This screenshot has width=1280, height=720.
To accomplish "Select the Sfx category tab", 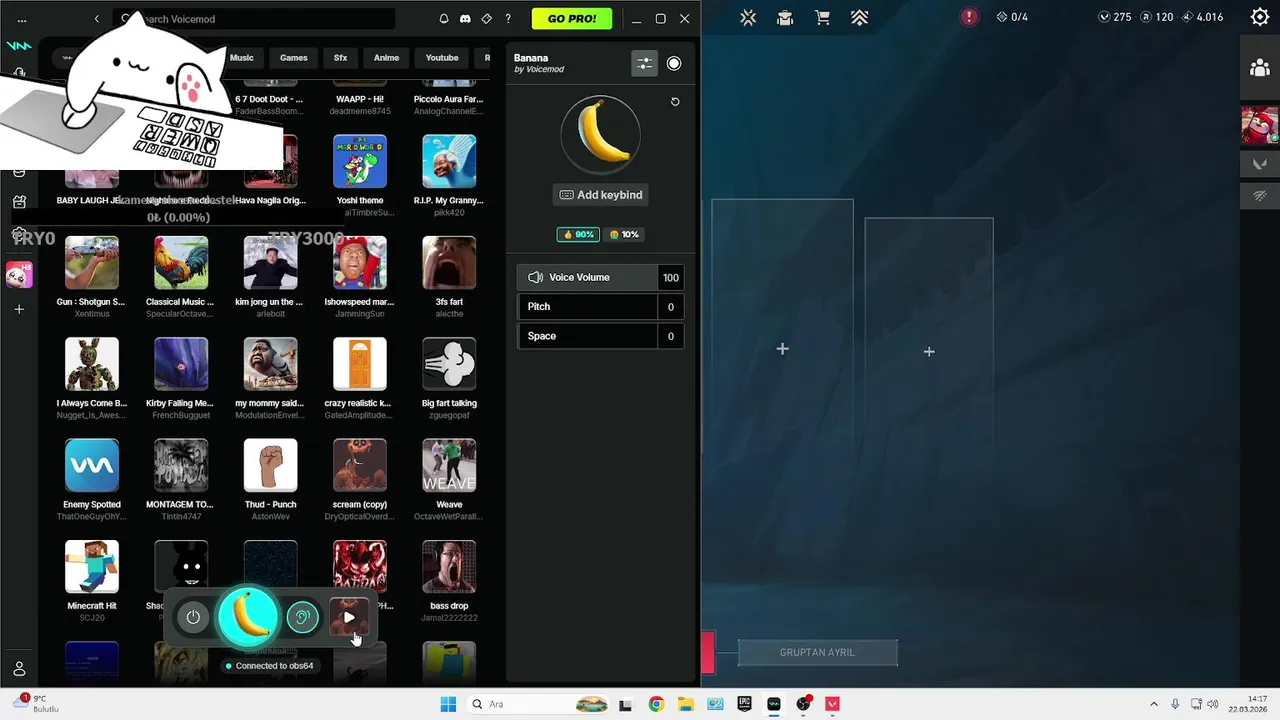I will point(340,58).
